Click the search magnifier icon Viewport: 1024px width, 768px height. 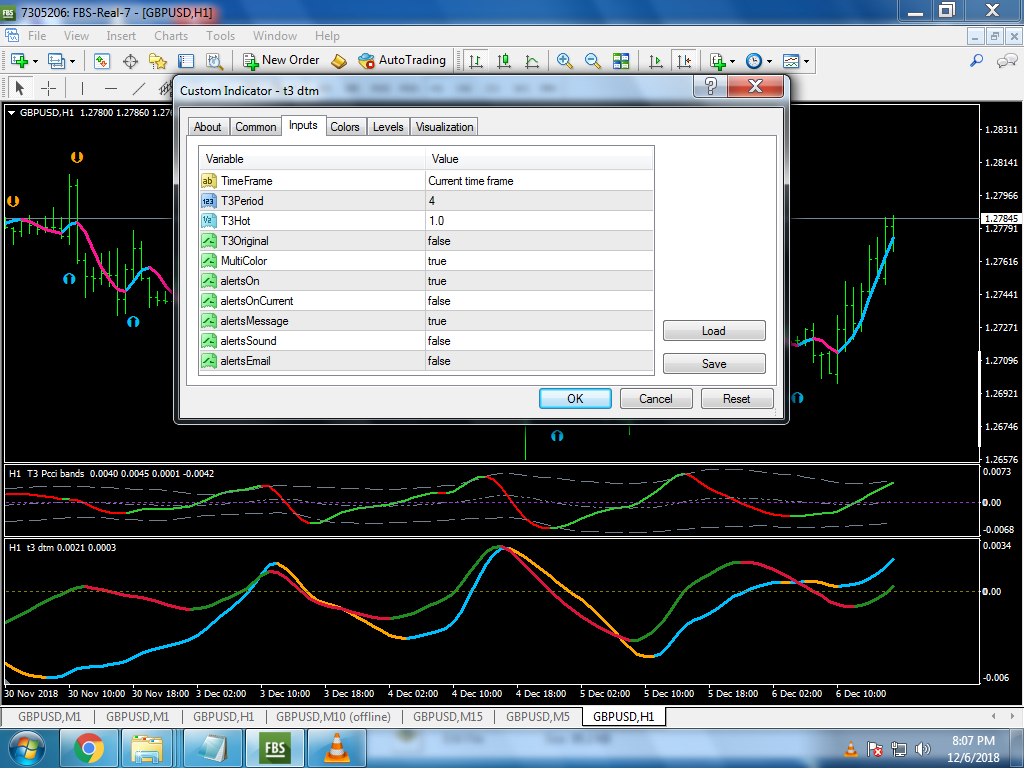(x=977, y=61)
